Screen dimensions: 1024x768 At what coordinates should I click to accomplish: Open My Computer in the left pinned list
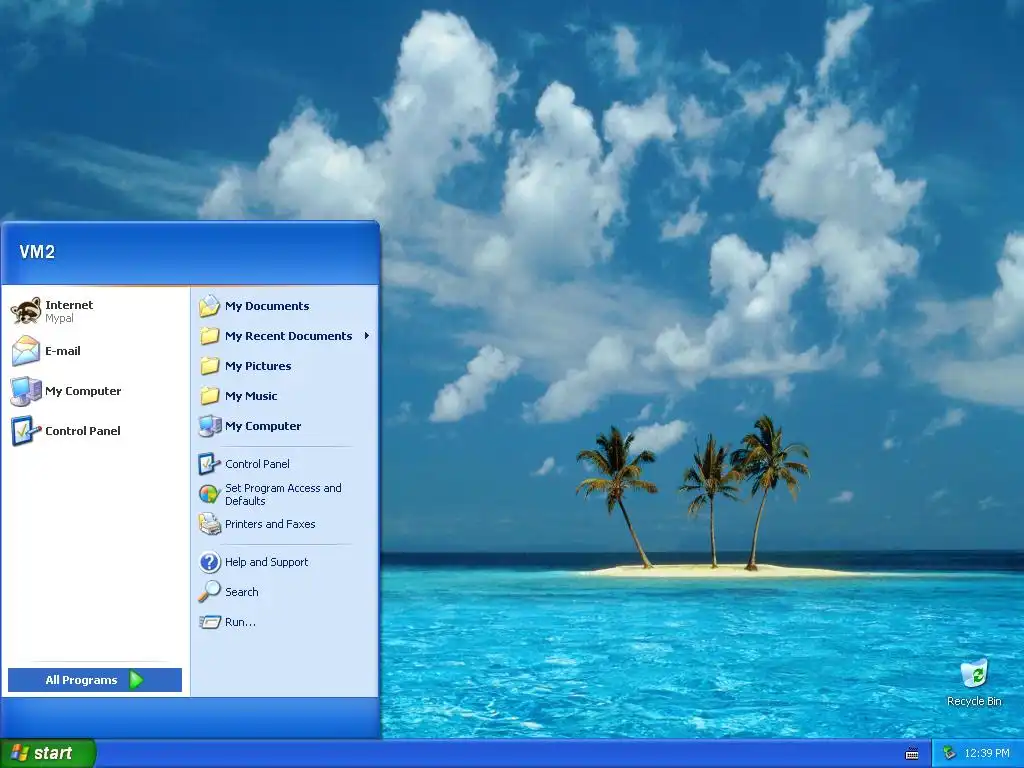click(95, 391)
